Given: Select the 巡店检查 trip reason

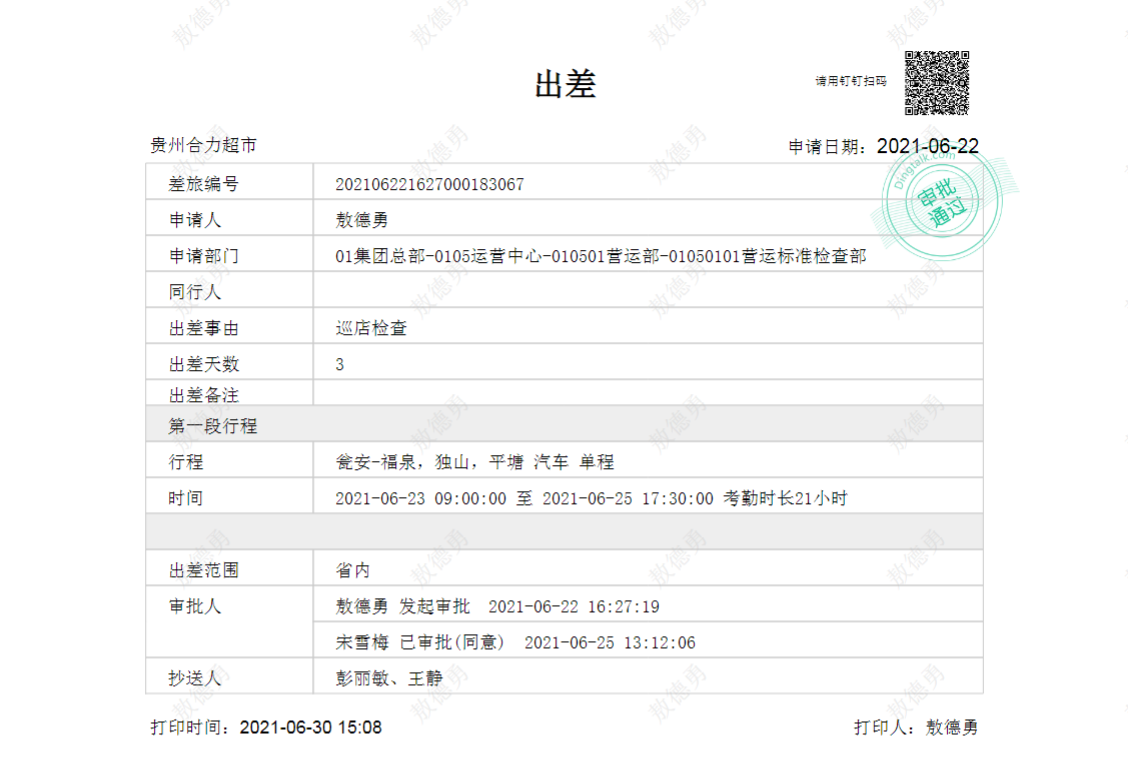Looking at the screenshot, I should click(x=371, y=328).
